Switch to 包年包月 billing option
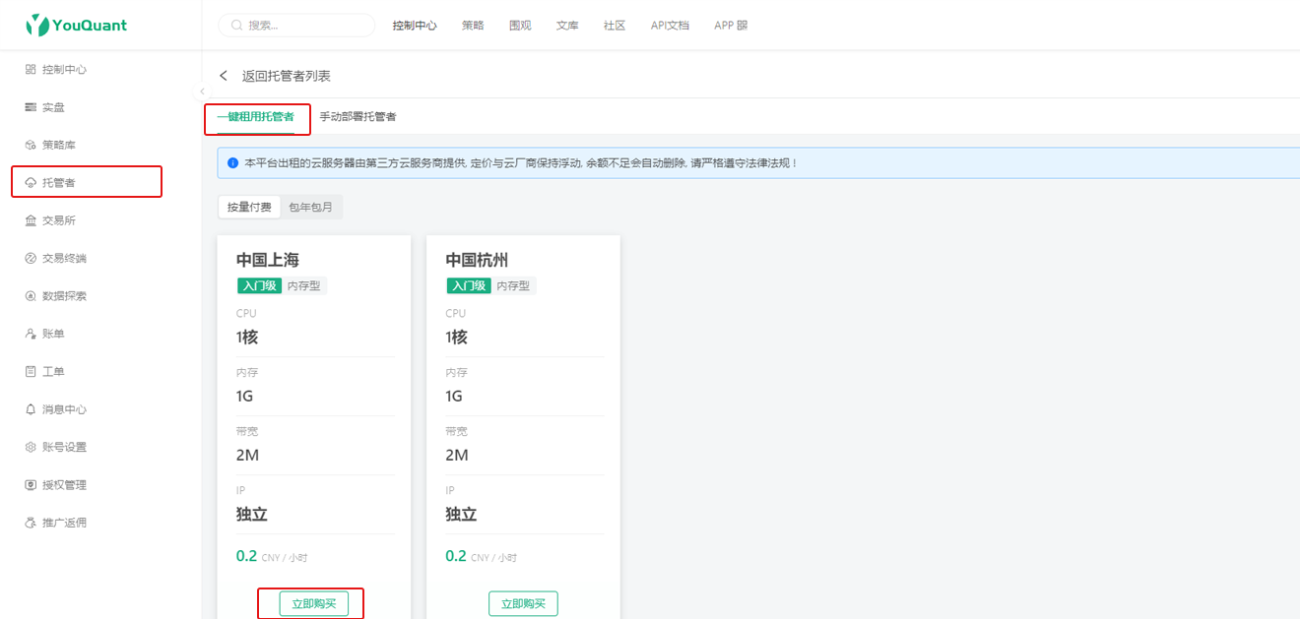 (x=311, y=207)
